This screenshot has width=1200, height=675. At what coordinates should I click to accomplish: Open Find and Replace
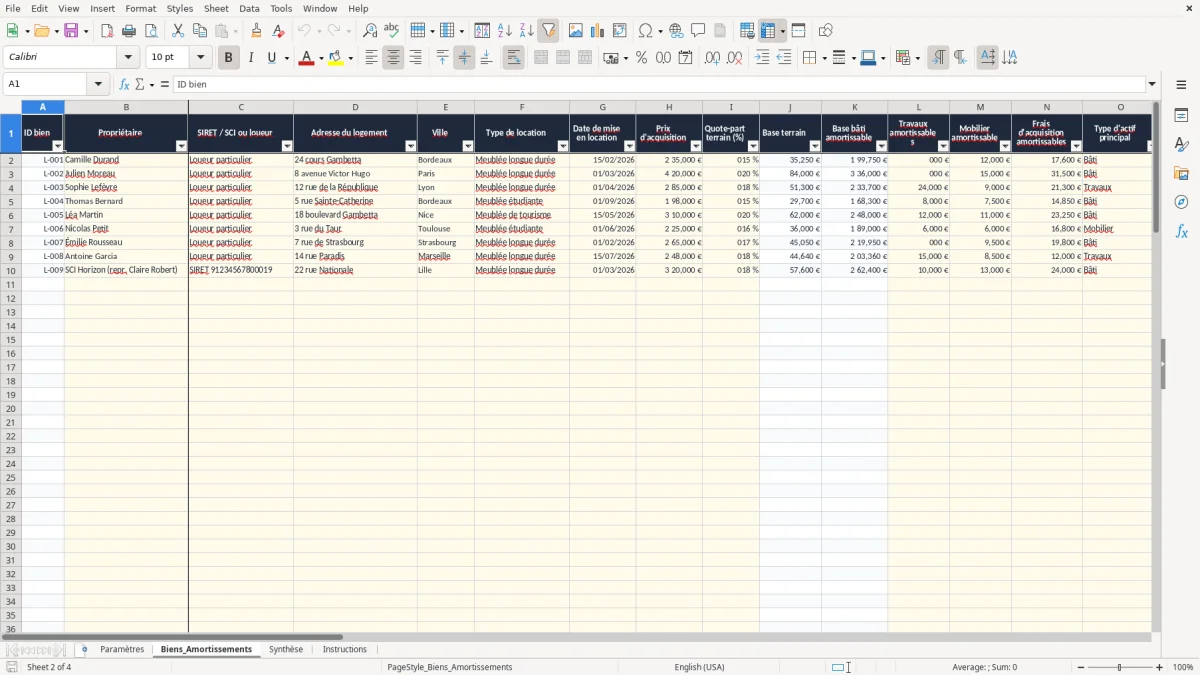coord(370,31)
